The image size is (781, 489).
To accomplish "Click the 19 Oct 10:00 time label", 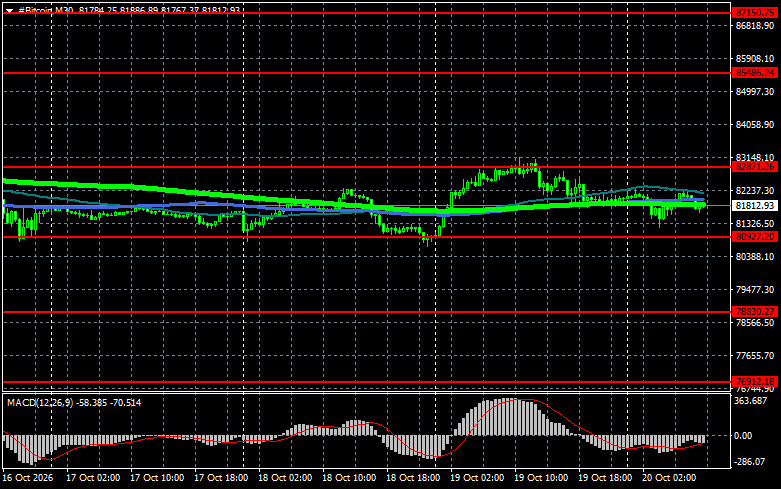I will click(541, 478).
